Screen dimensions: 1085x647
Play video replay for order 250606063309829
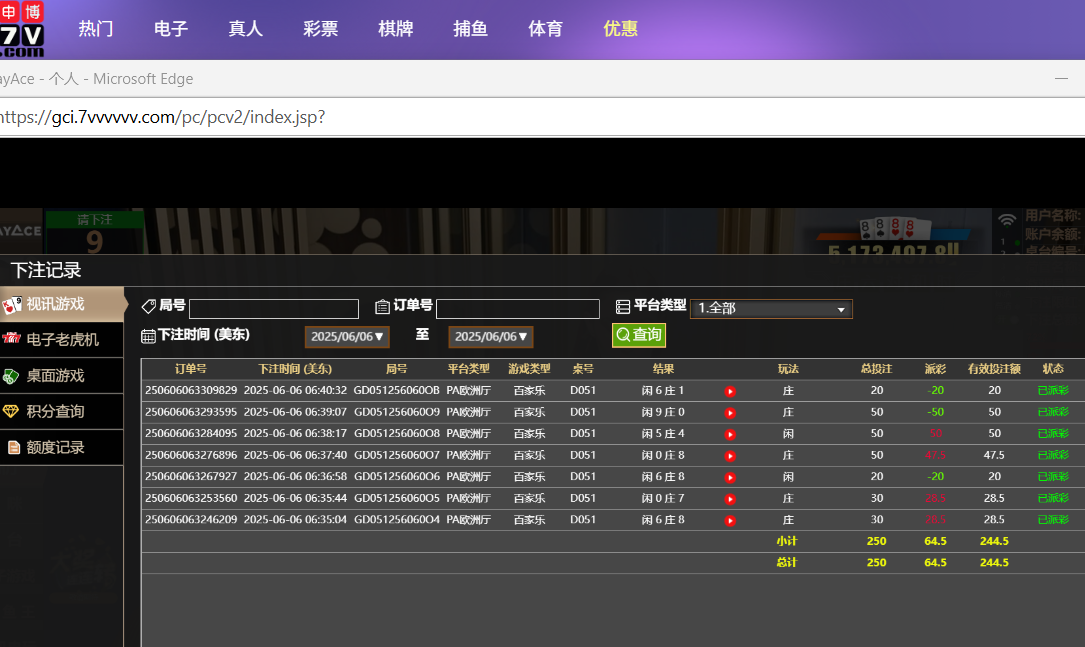click(730, 391)
